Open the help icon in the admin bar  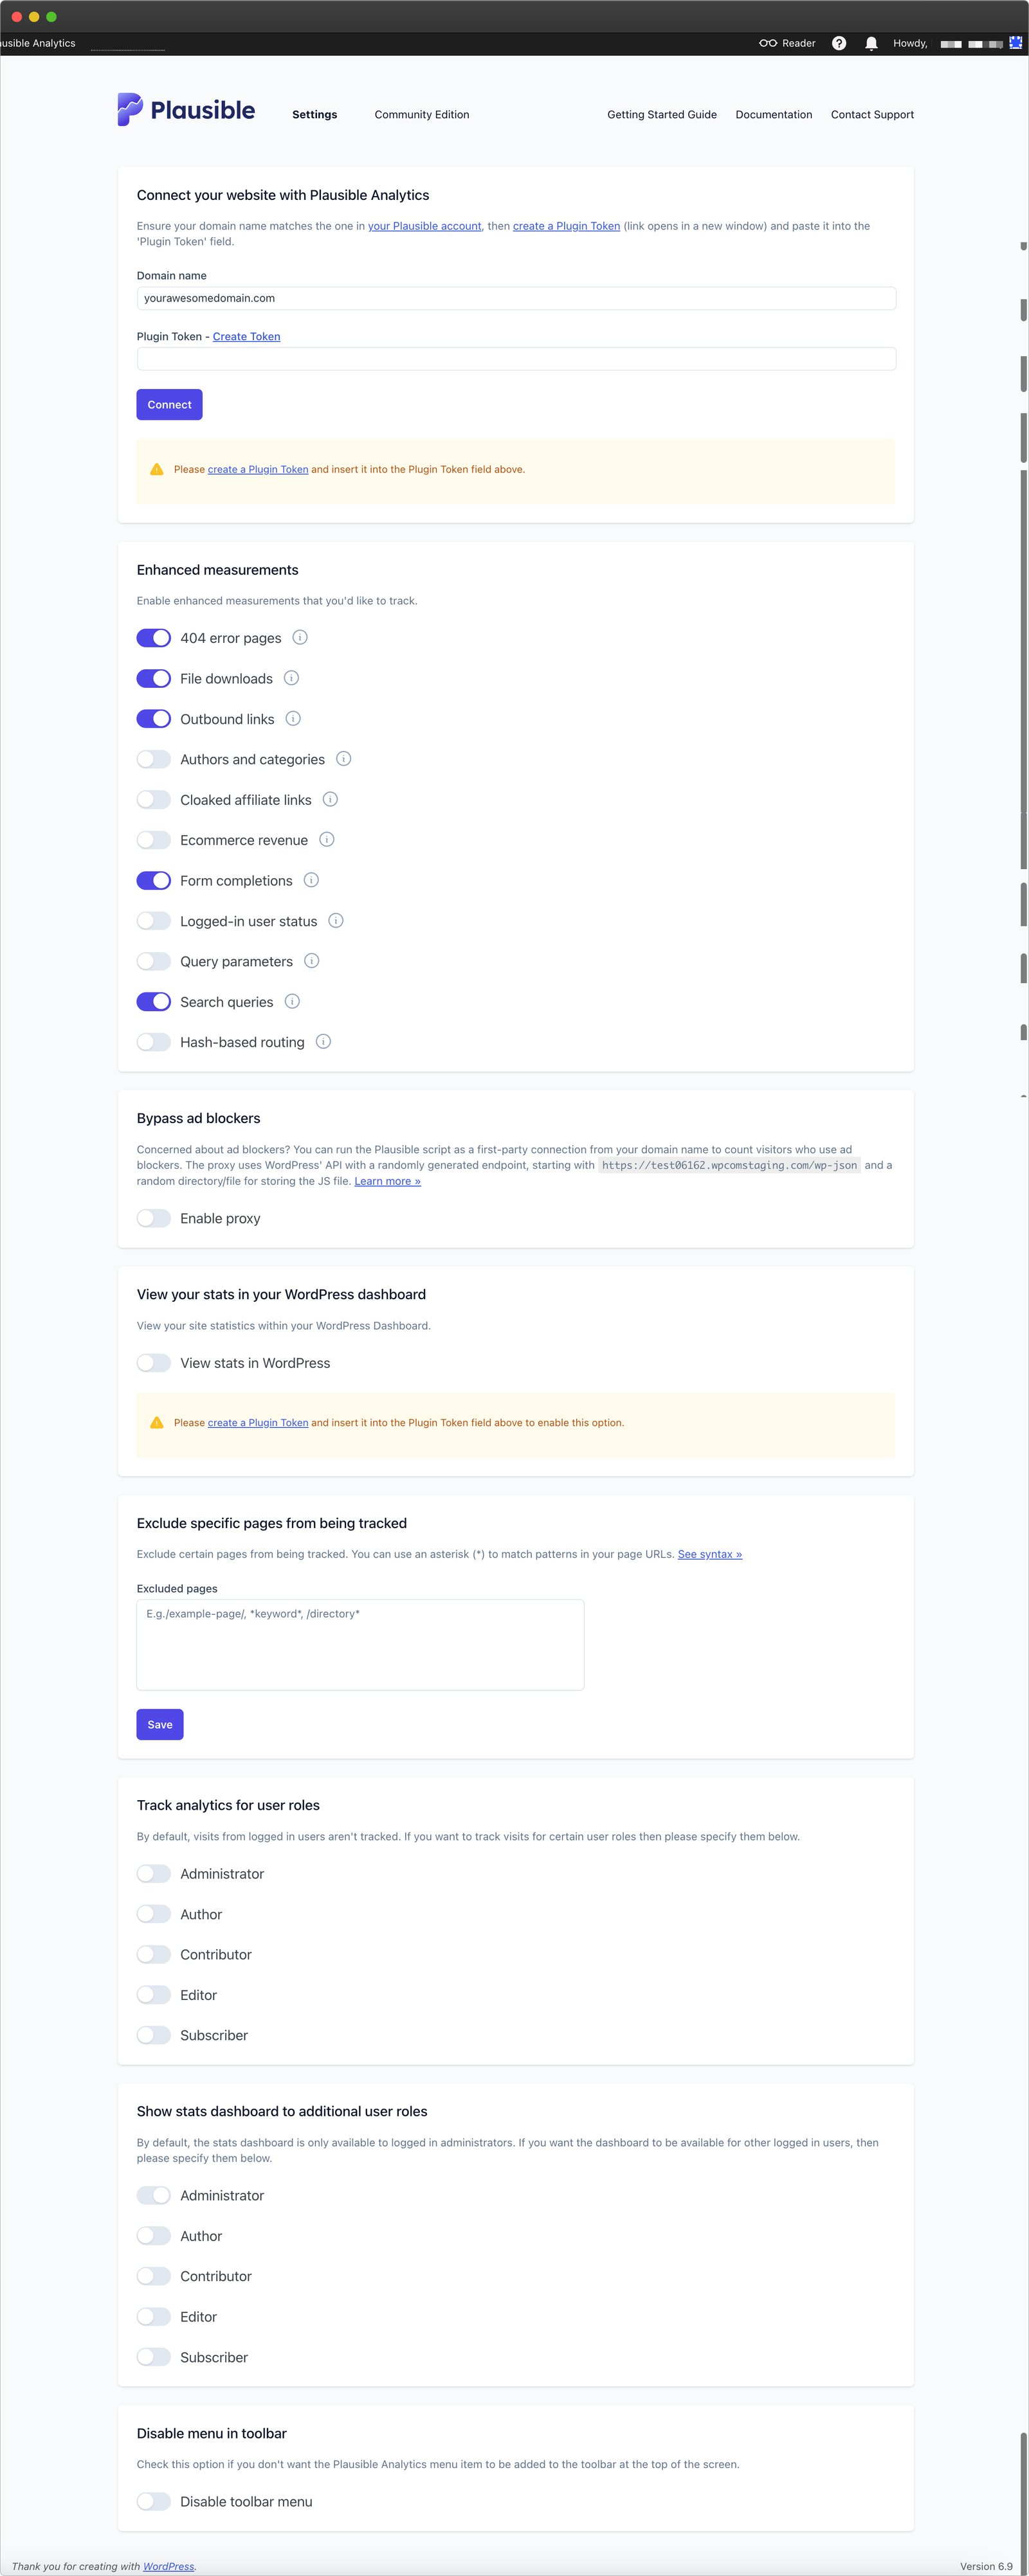tap(838, 43)
